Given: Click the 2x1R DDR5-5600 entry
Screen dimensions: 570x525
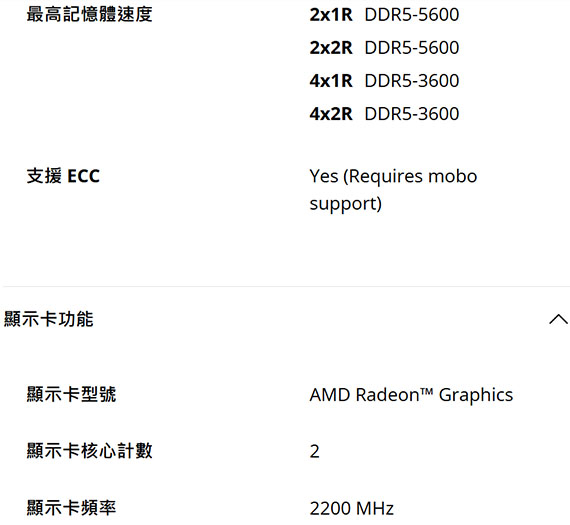Looking at the screenshot, I should pyautogui.click(x=384, y=15).
